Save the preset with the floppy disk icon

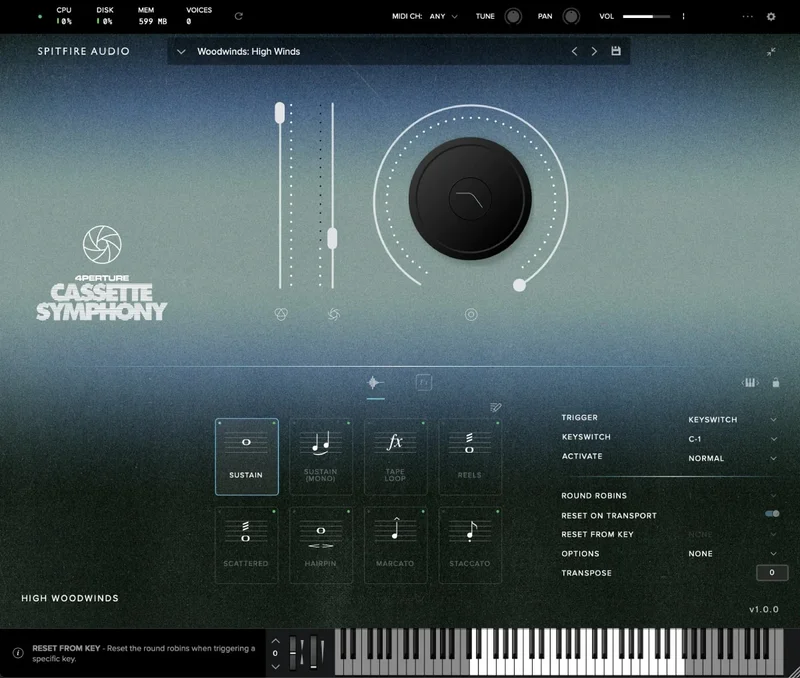(616, 51)
